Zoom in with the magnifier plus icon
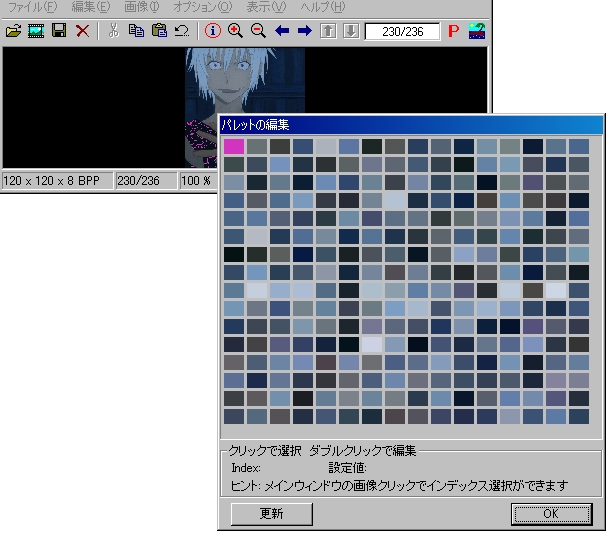This screenshot has height=533, width=609. tap(235, 31)
